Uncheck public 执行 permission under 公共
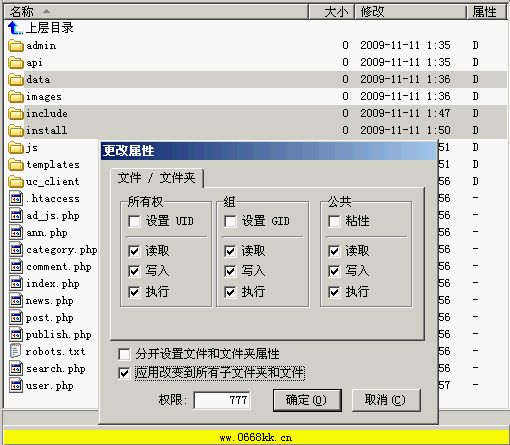The height and width of the screenshot is (445, 510). (334, 292)
